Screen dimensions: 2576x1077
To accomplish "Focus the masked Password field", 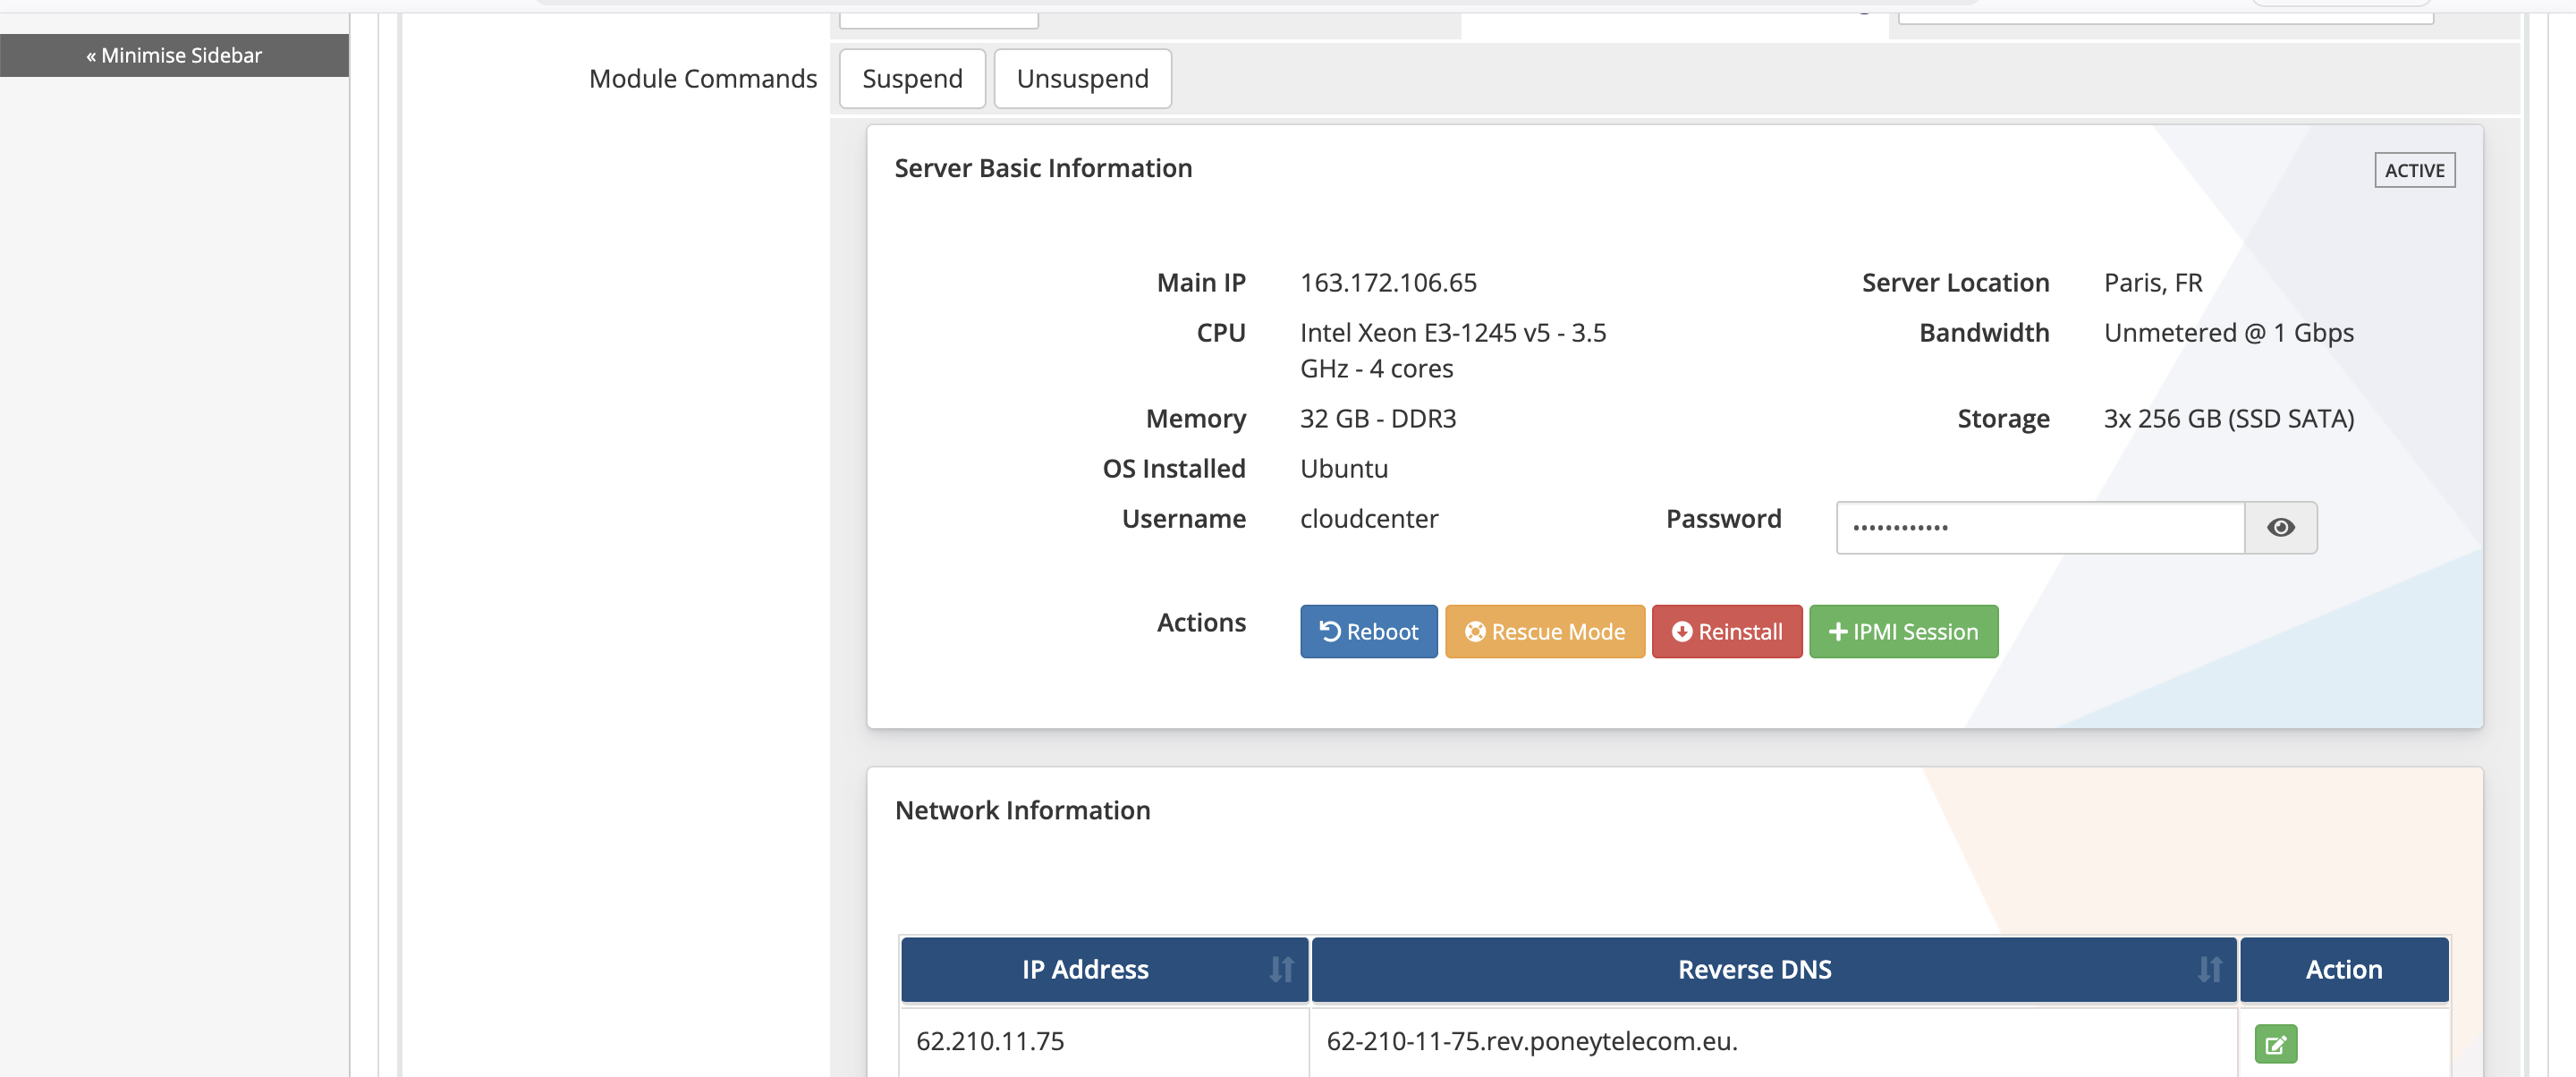I will pos(2040,527).
